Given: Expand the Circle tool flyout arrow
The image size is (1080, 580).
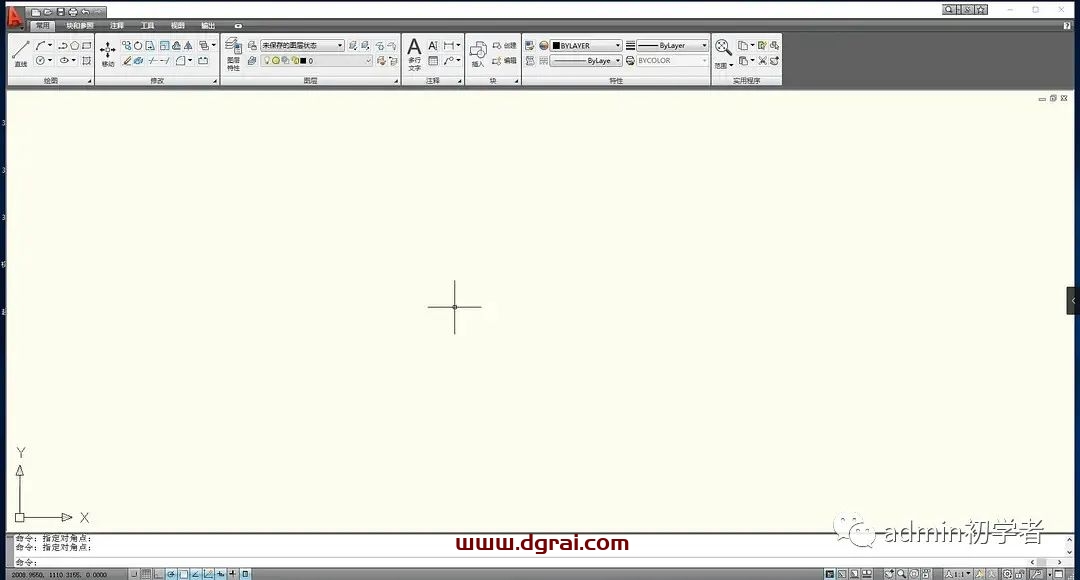Looking at the screenshot, I should click(50, 61).
